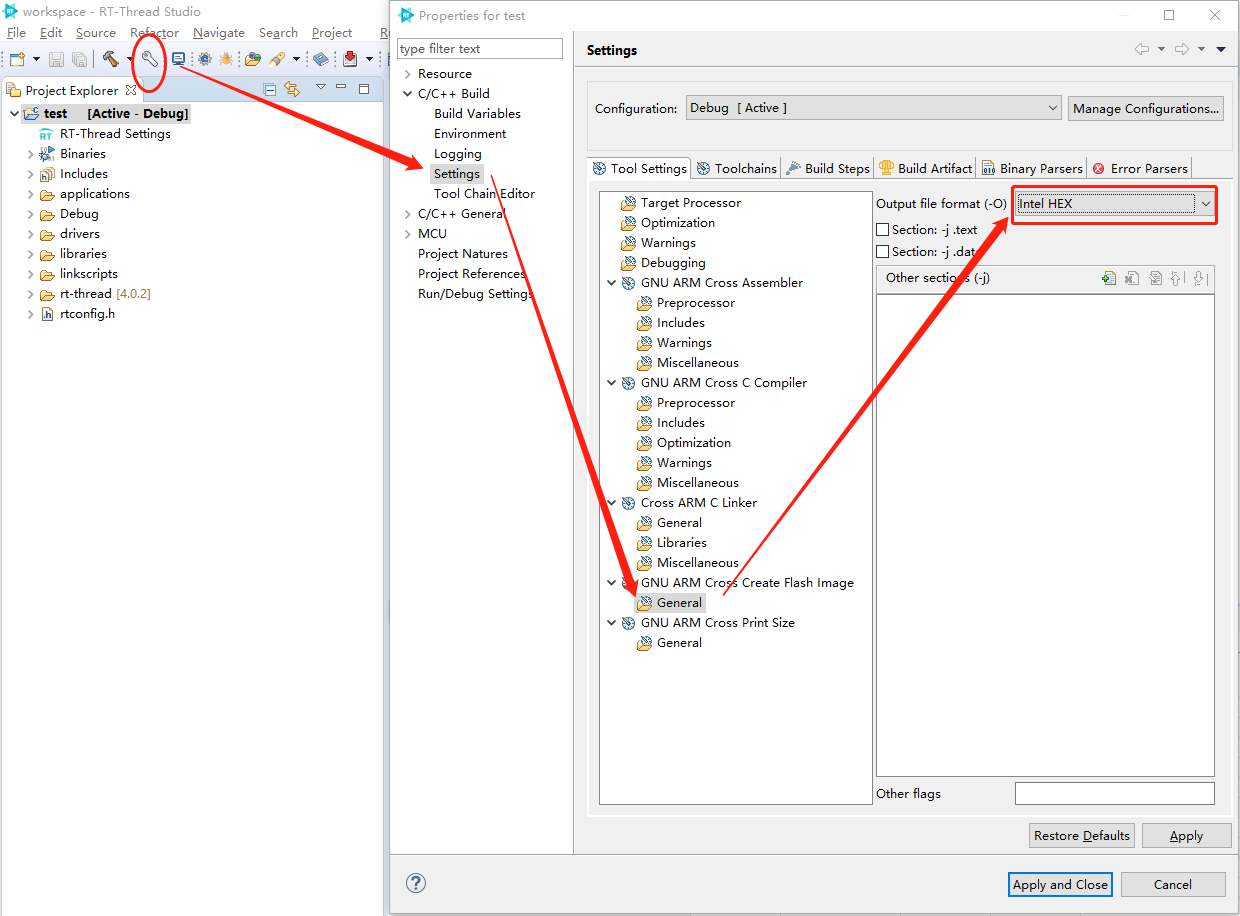The image size is (1240, 916).
Task: Collapse GNU ARM Cross Assembler node
Action: pyautogui.click(x=612, y=283)
